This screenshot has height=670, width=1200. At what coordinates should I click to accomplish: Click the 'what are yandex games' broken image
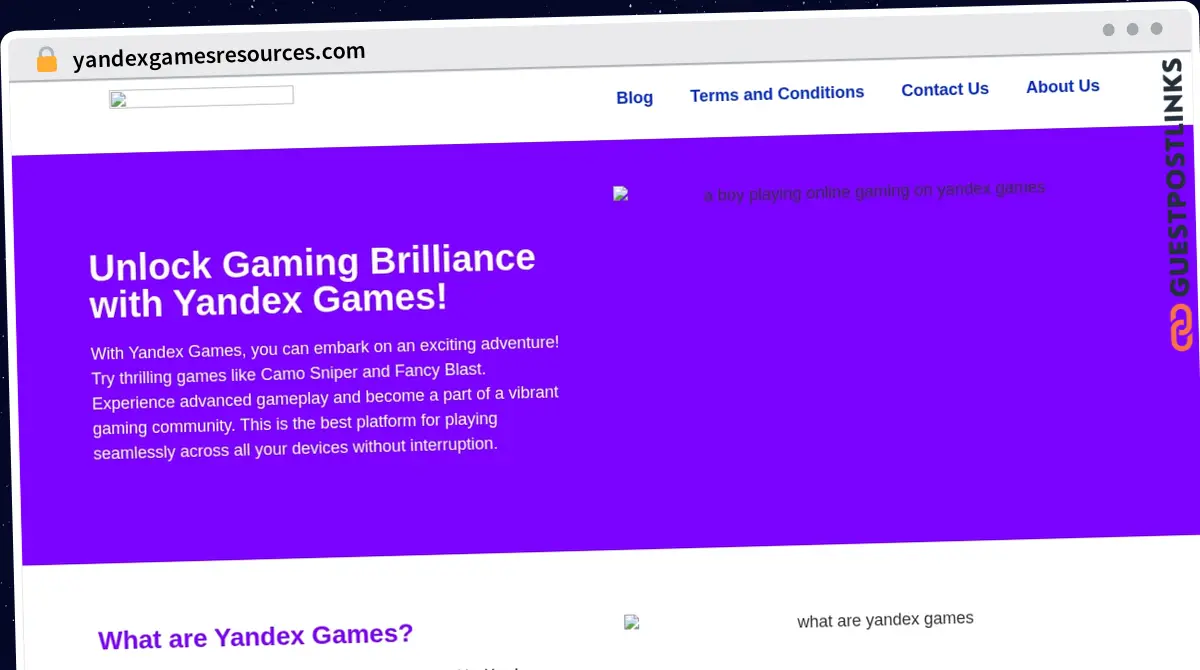click(799, 620)
